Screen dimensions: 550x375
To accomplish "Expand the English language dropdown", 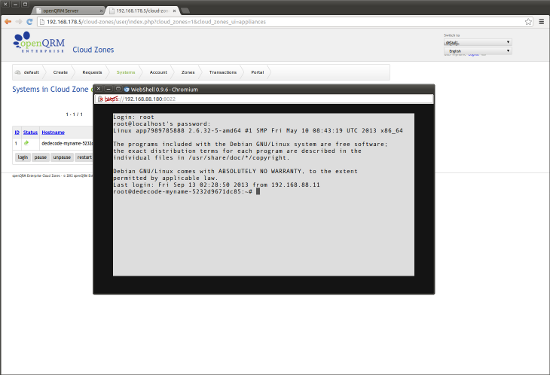I will point(477,51).
